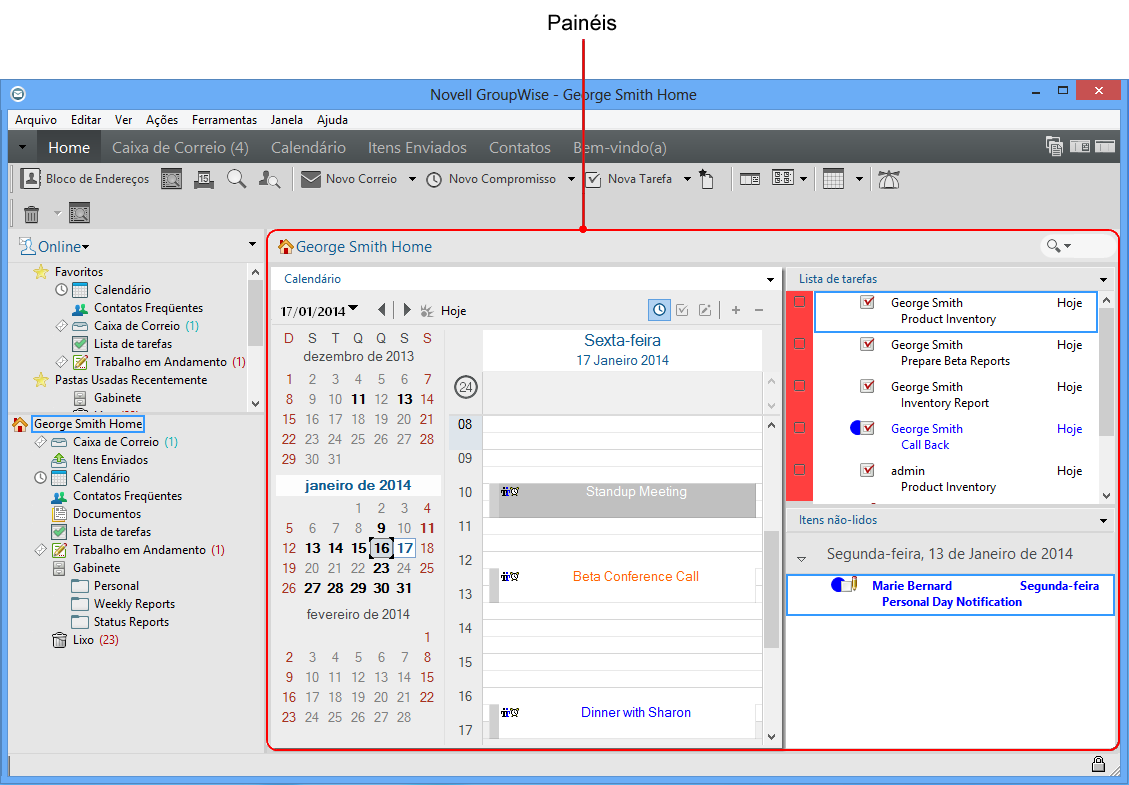Screen dimensions: 1129x785
Task: Jump to today with Hoje button
Action: tap(444, 310)
